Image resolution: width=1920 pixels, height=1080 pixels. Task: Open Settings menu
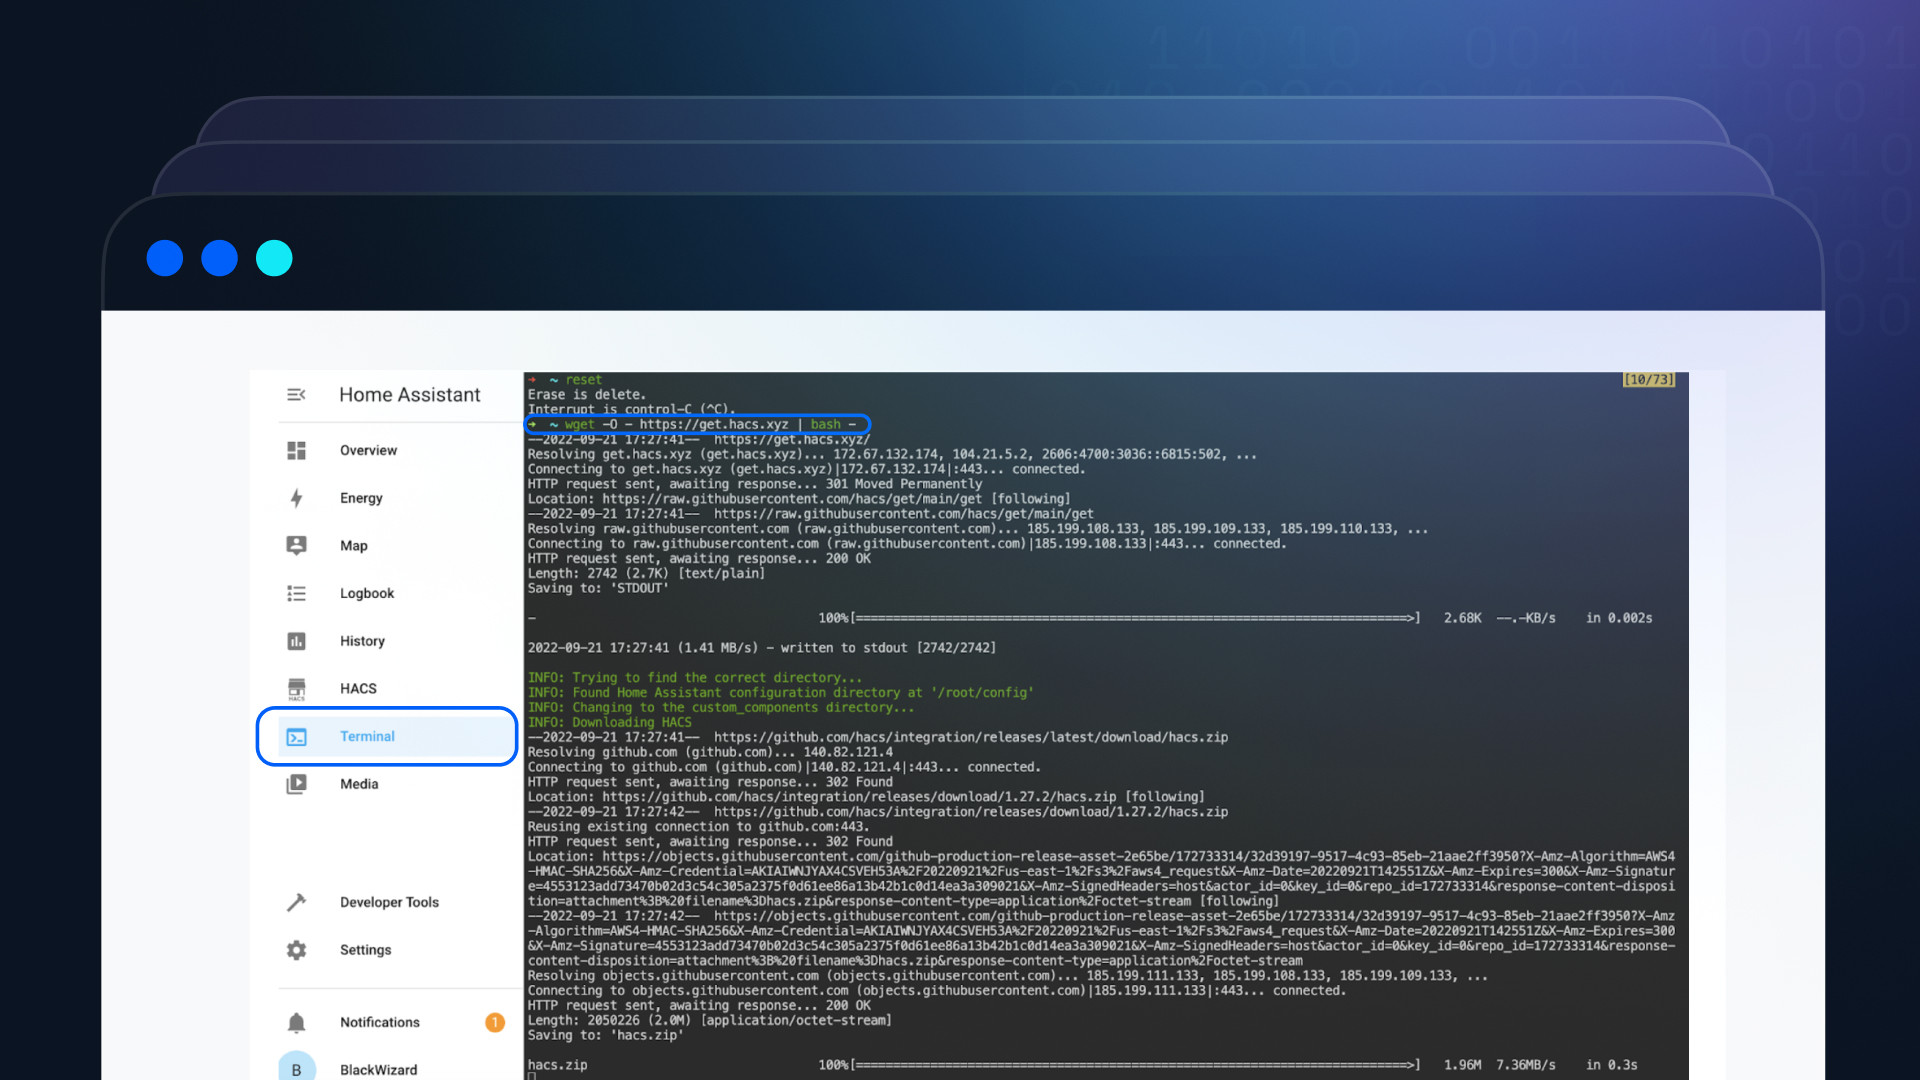[365, 949]
